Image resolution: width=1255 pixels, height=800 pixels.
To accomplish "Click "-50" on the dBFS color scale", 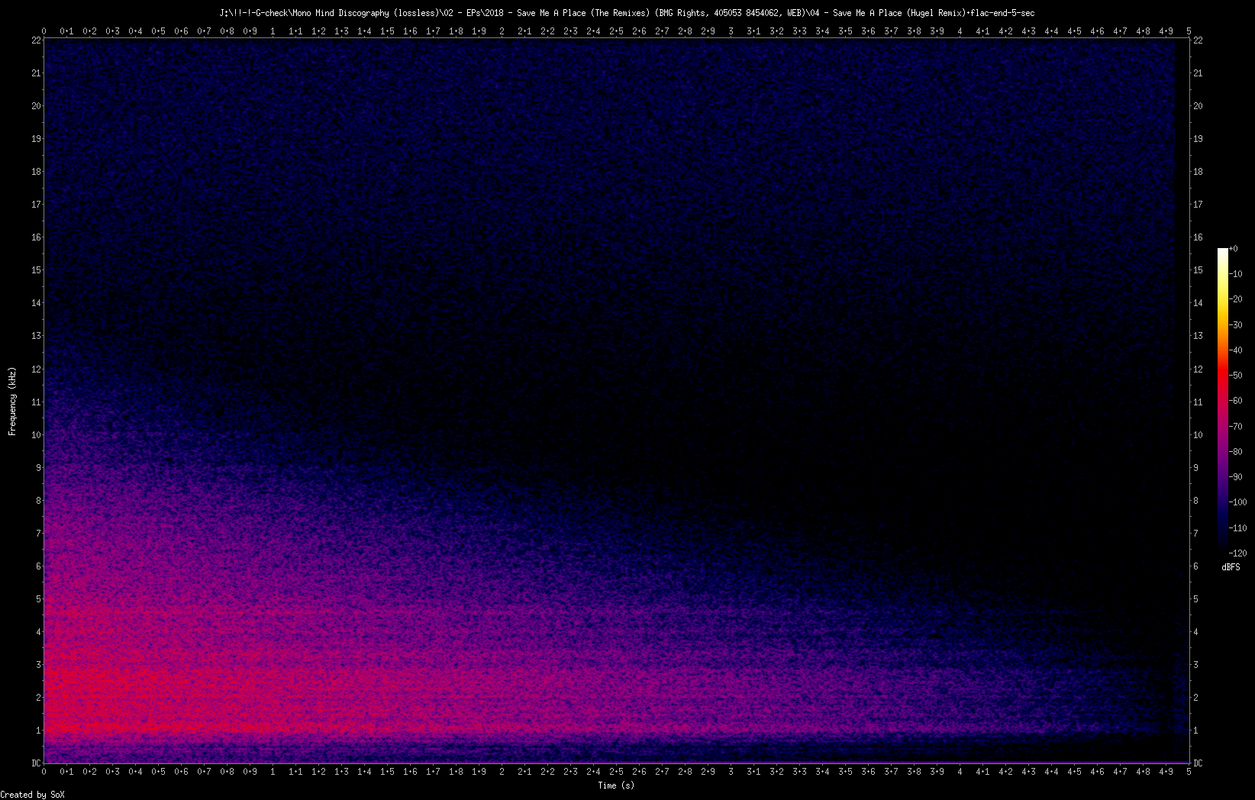I will pos(1236,375).
